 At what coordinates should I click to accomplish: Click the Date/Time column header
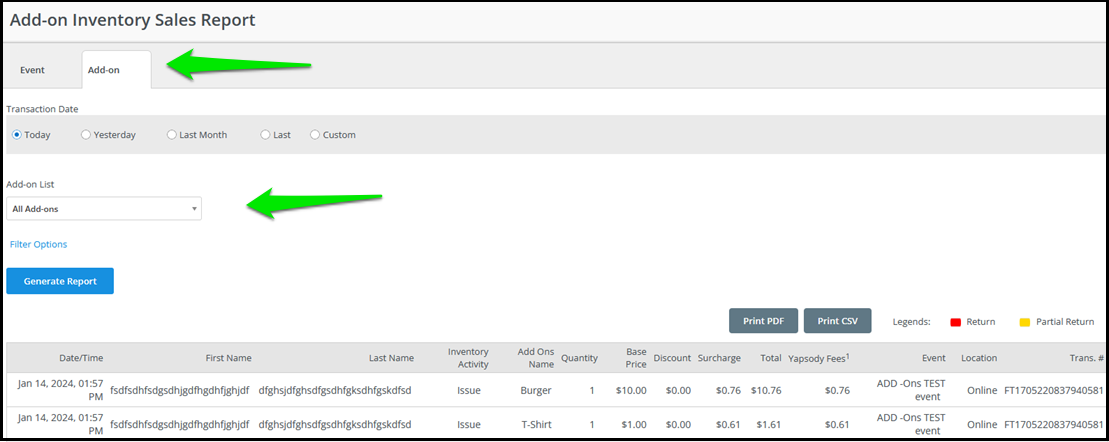coord(81,358)
